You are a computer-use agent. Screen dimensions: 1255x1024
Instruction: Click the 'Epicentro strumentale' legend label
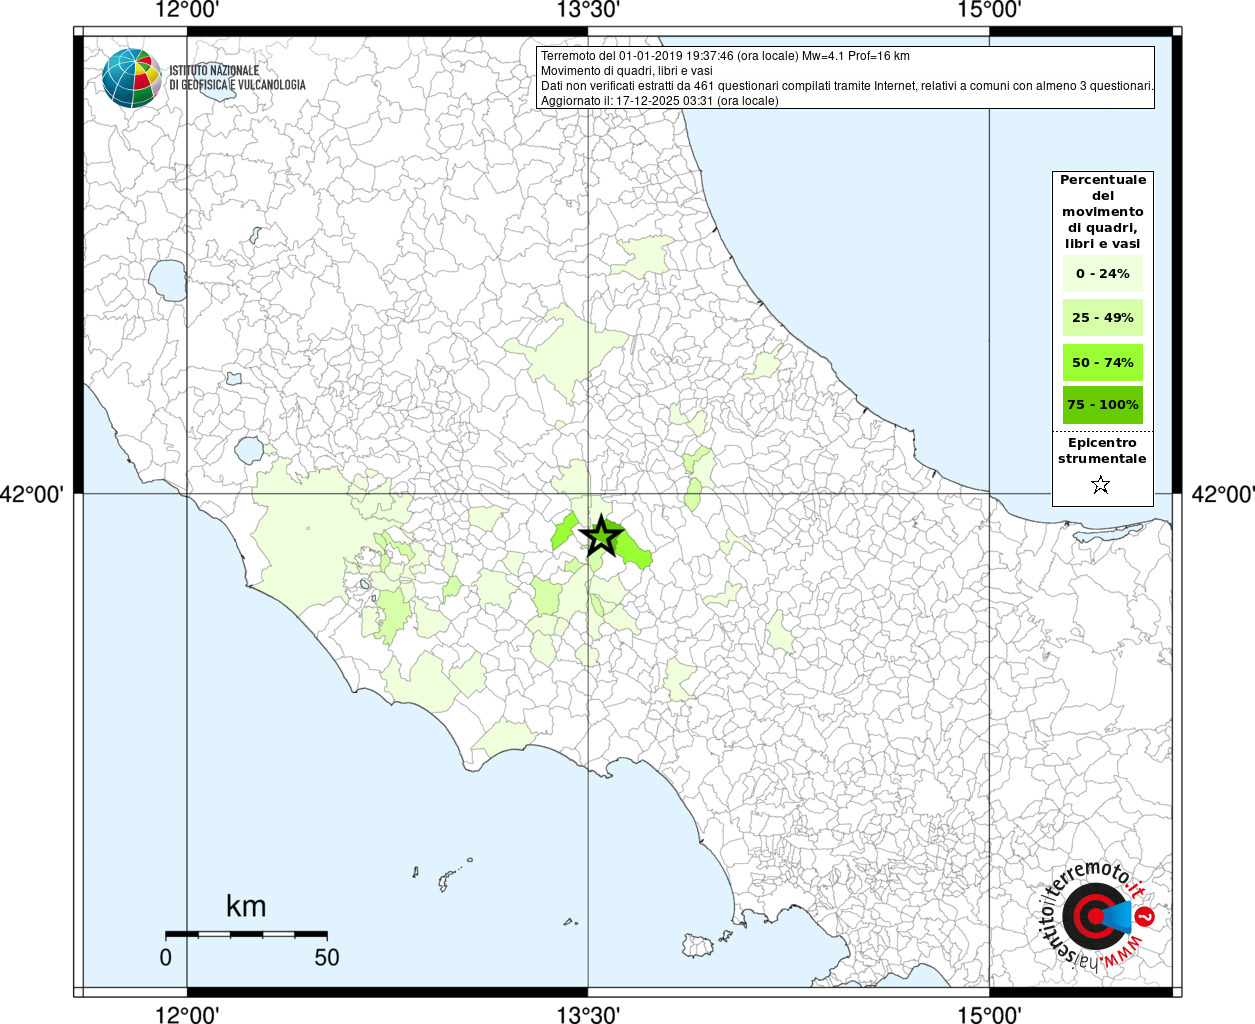1102,450
